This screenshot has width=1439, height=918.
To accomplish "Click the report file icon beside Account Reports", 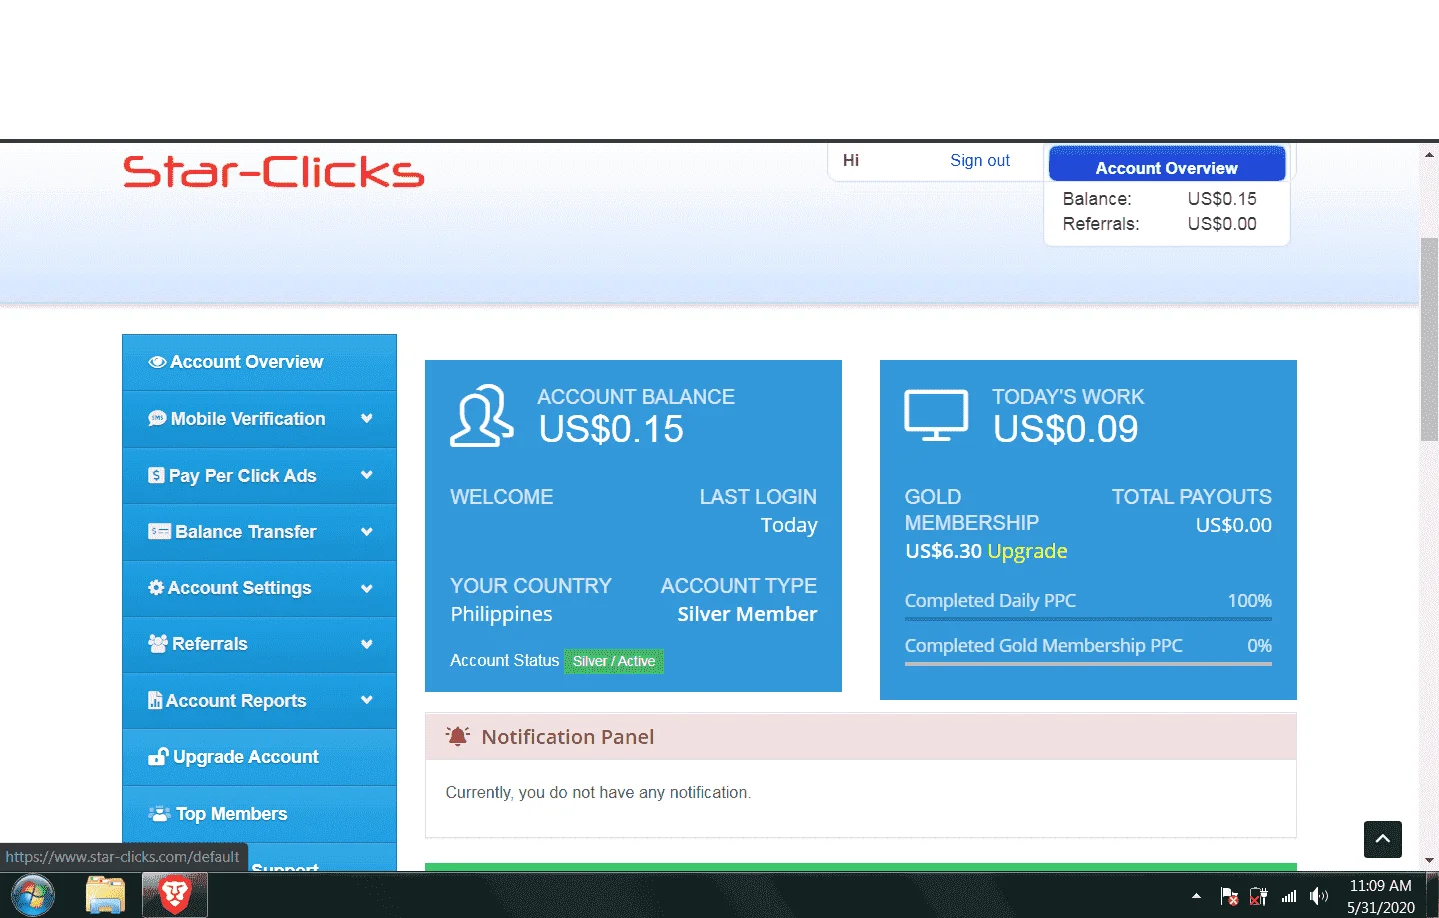I will [x=155, y=701].
